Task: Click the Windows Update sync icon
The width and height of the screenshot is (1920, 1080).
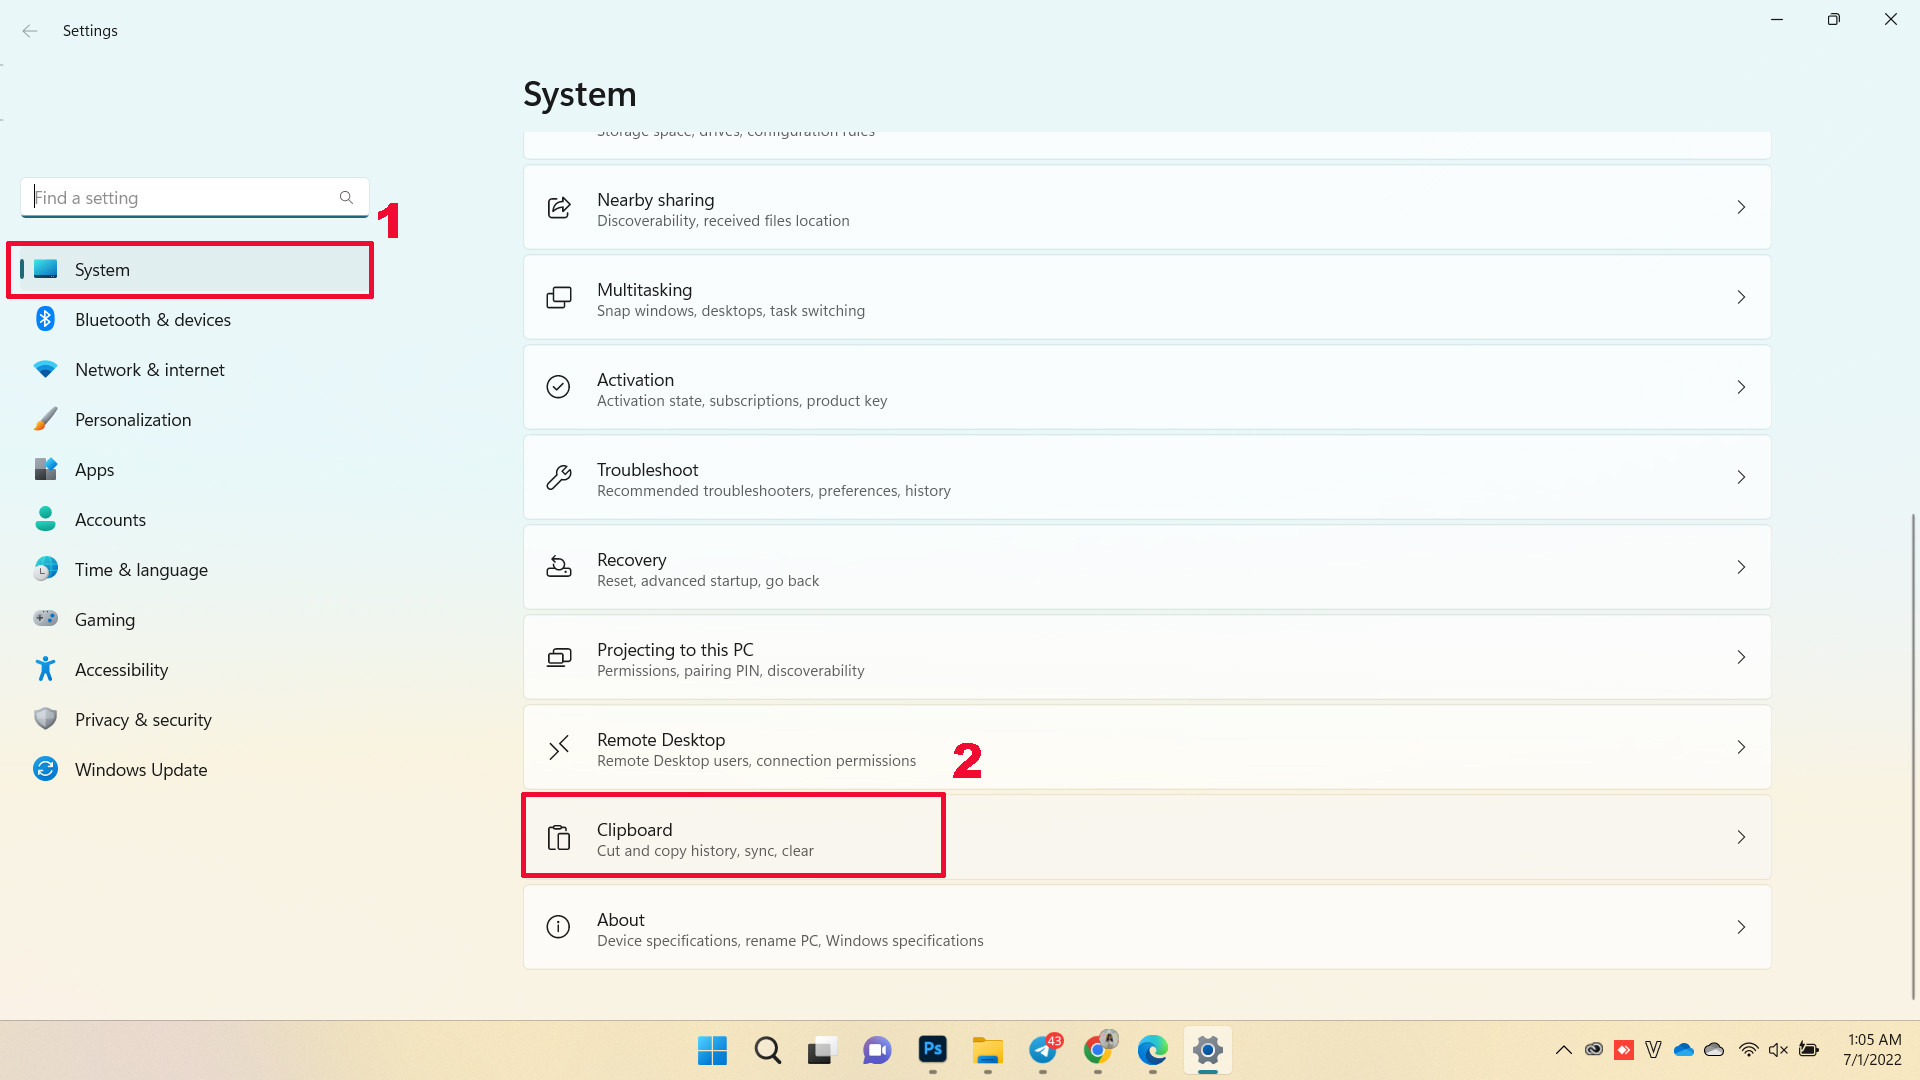Action: click(45, 769)
